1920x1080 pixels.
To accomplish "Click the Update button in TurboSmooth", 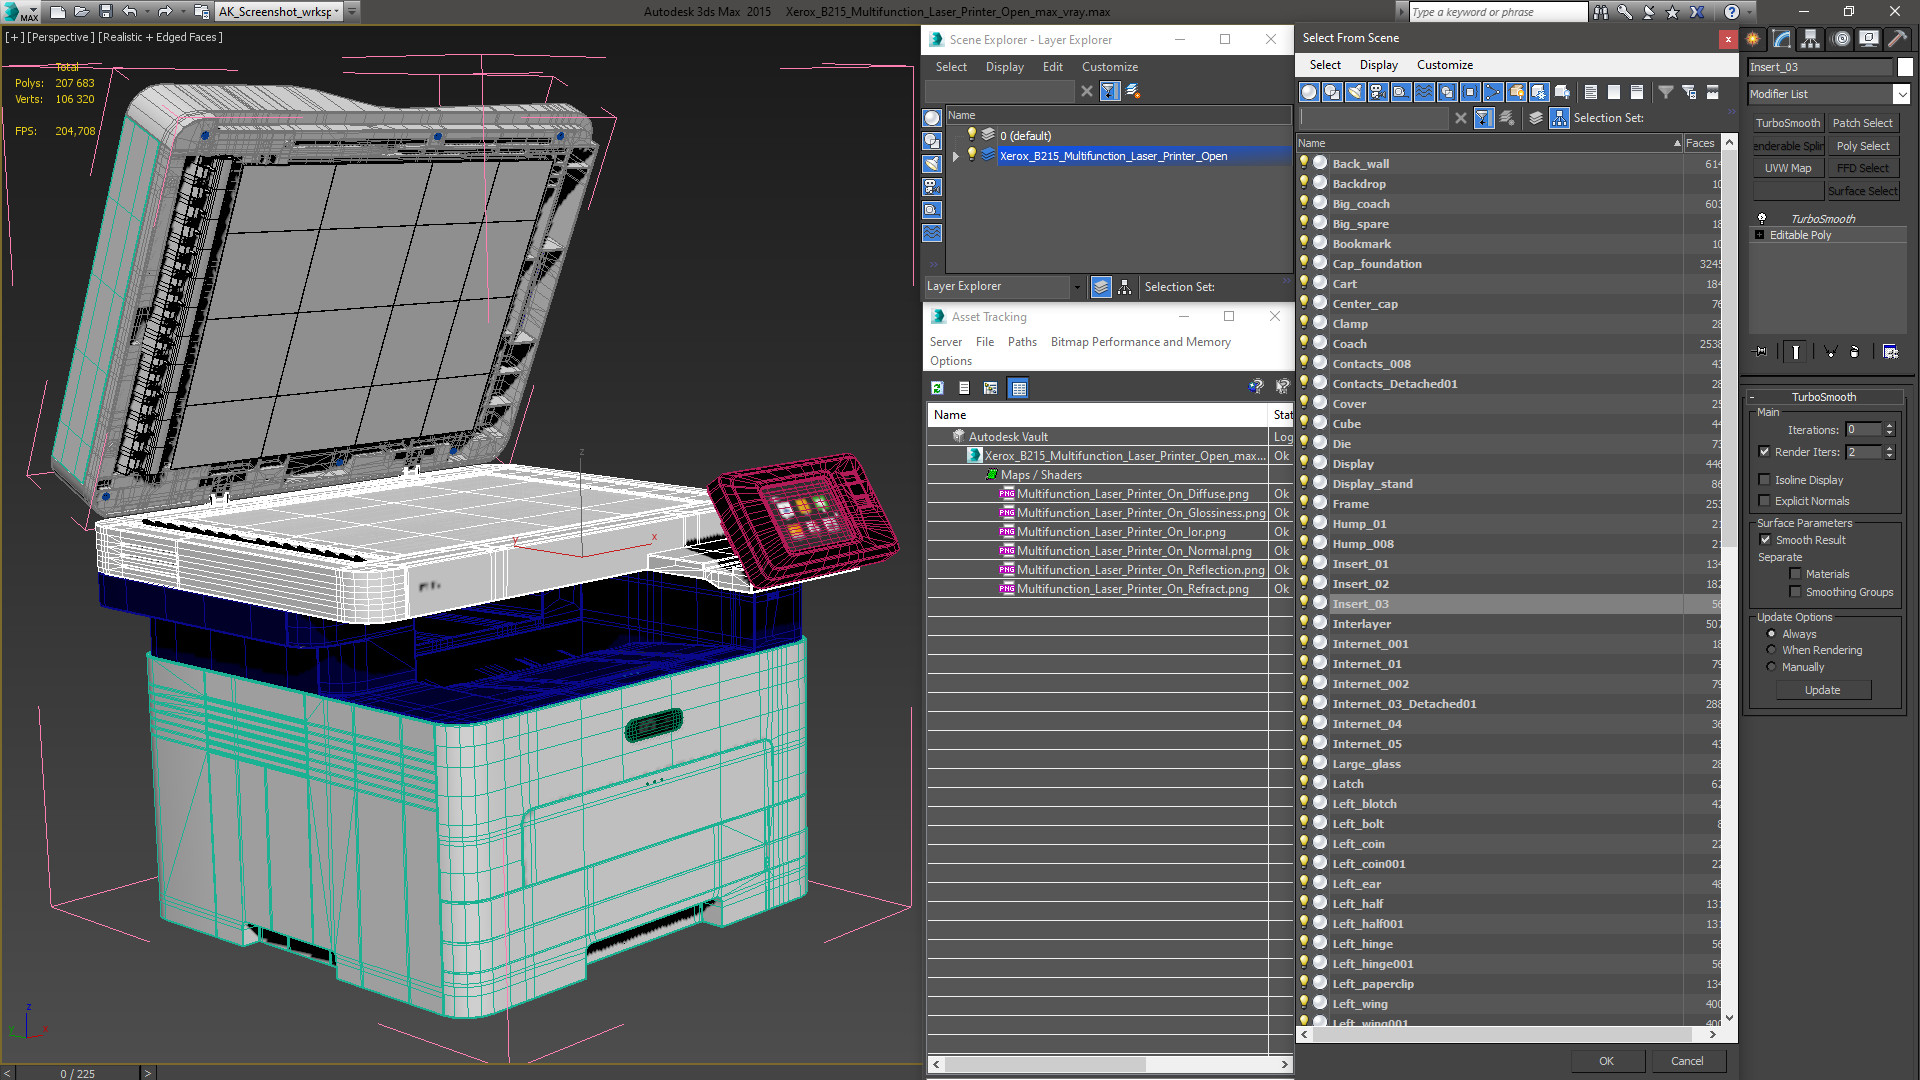I will point(1823,690).
